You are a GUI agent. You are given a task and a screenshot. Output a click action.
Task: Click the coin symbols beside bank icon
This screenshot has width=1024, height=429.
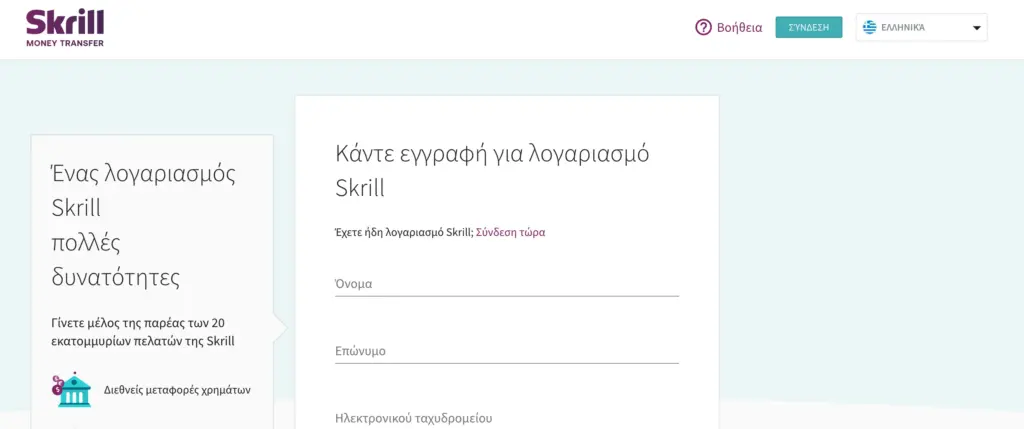coord(58,383)
